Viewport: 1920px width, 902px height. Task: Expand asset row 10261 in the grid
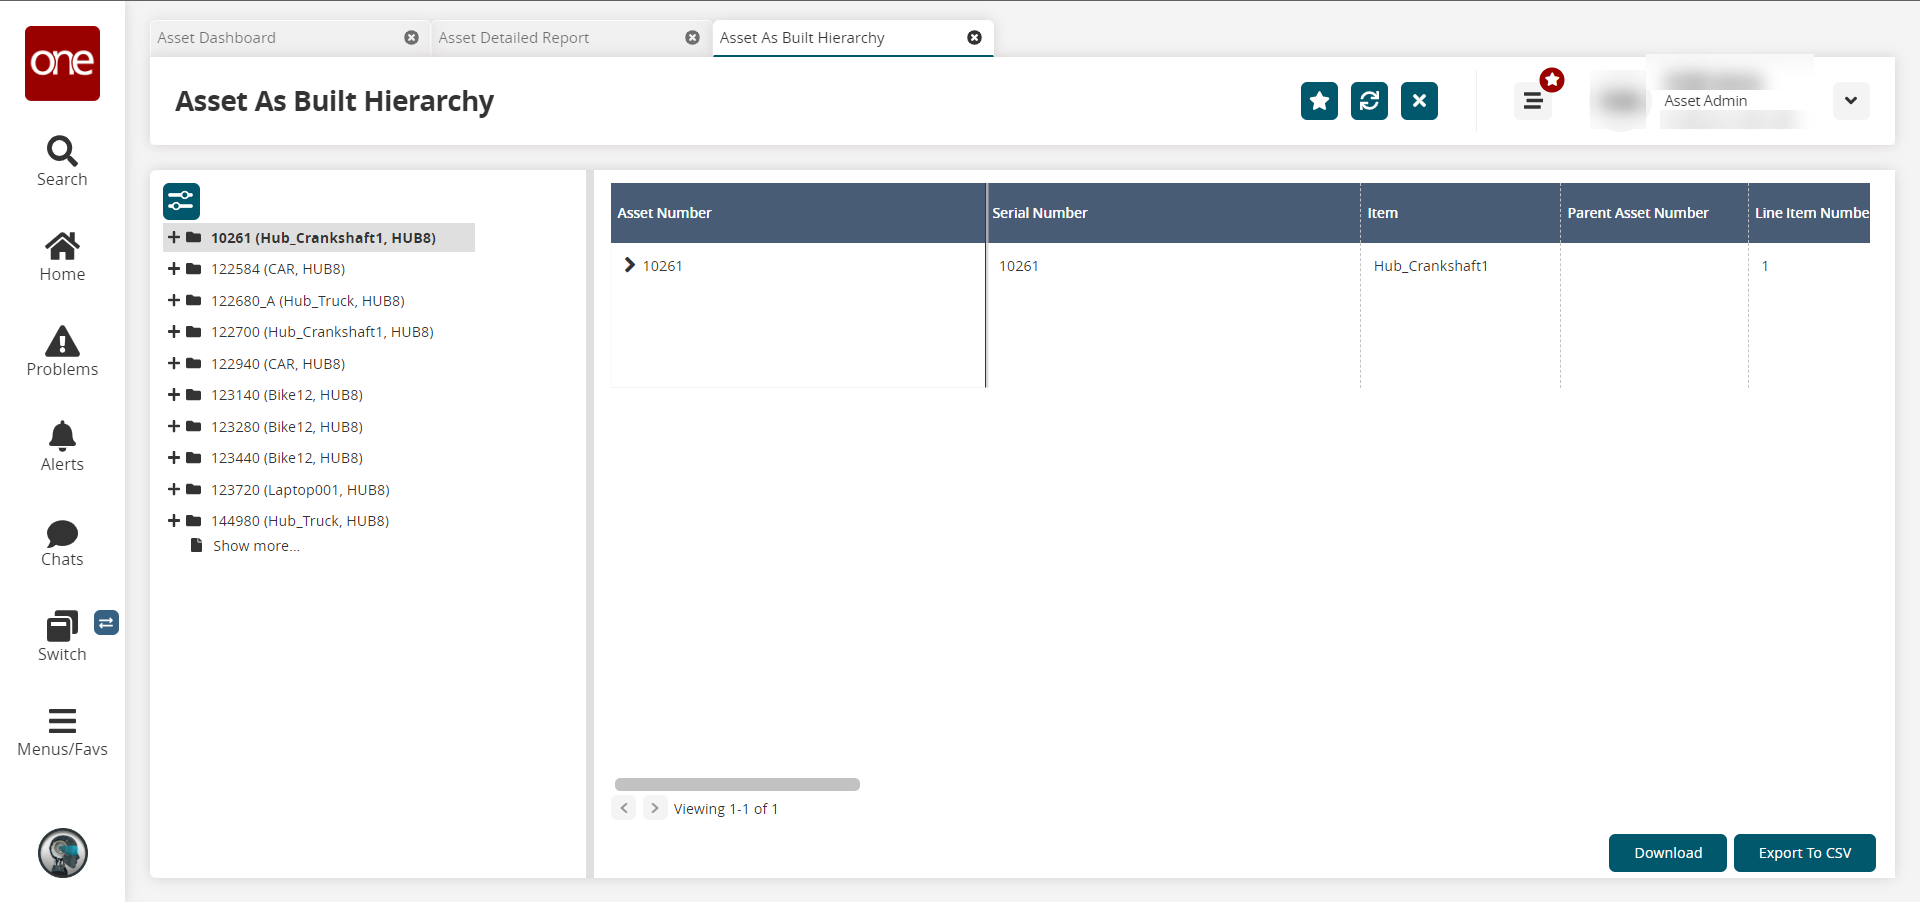pos(629,265)
